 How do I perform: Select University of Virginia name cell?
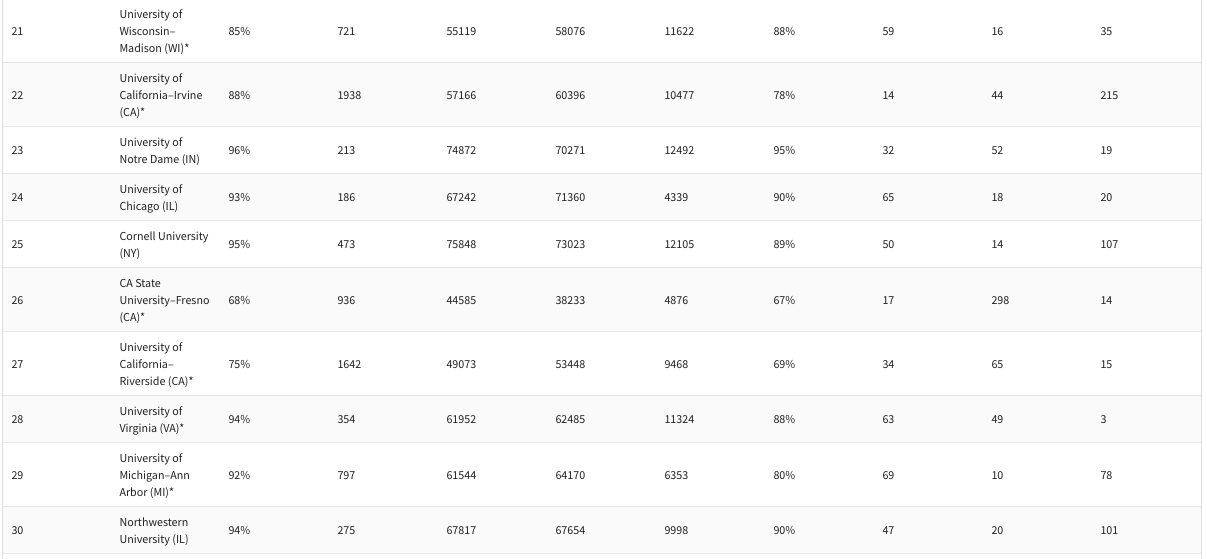pyautogui.click(x=151, y=419)
